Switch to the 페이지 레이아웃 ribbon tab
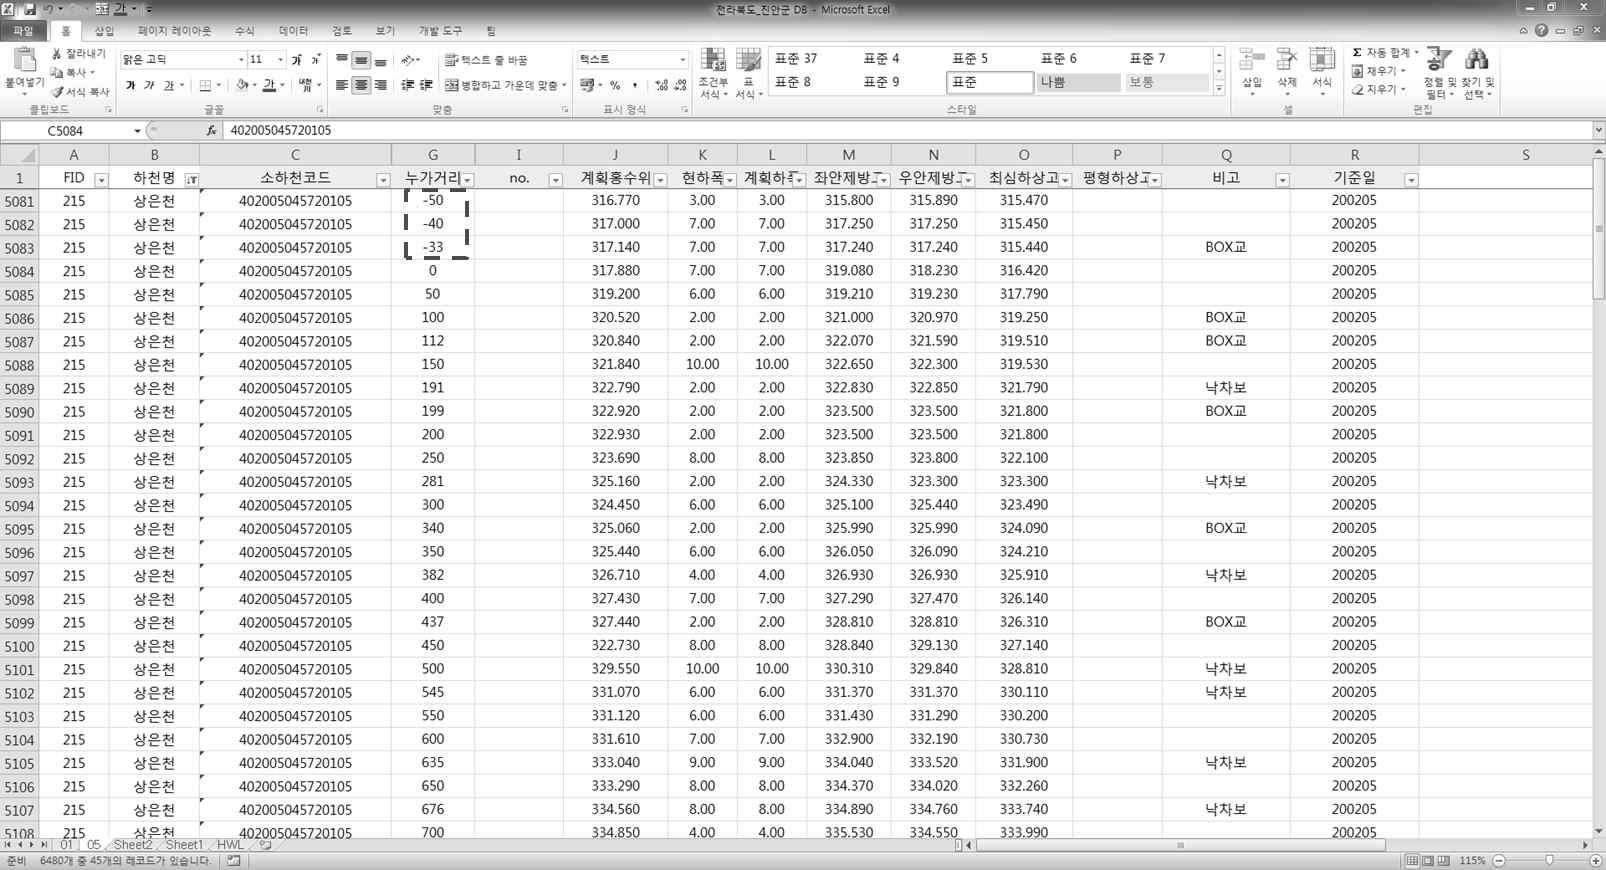The width and height of the screenshot is (1606, 870). 175,31
